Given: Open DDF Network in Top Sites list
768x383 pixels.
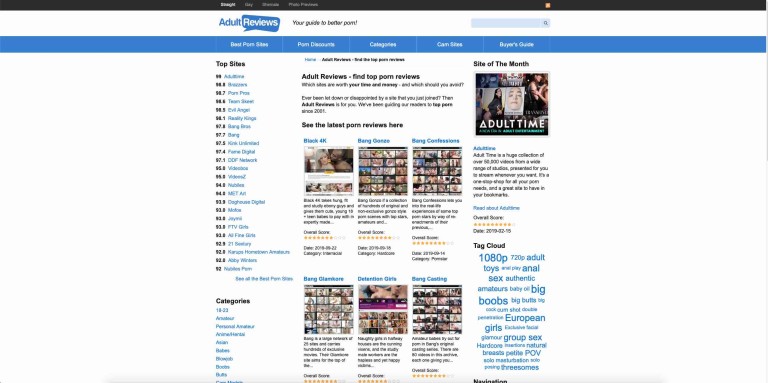Looking at the screenshot, I should (242, 160).
